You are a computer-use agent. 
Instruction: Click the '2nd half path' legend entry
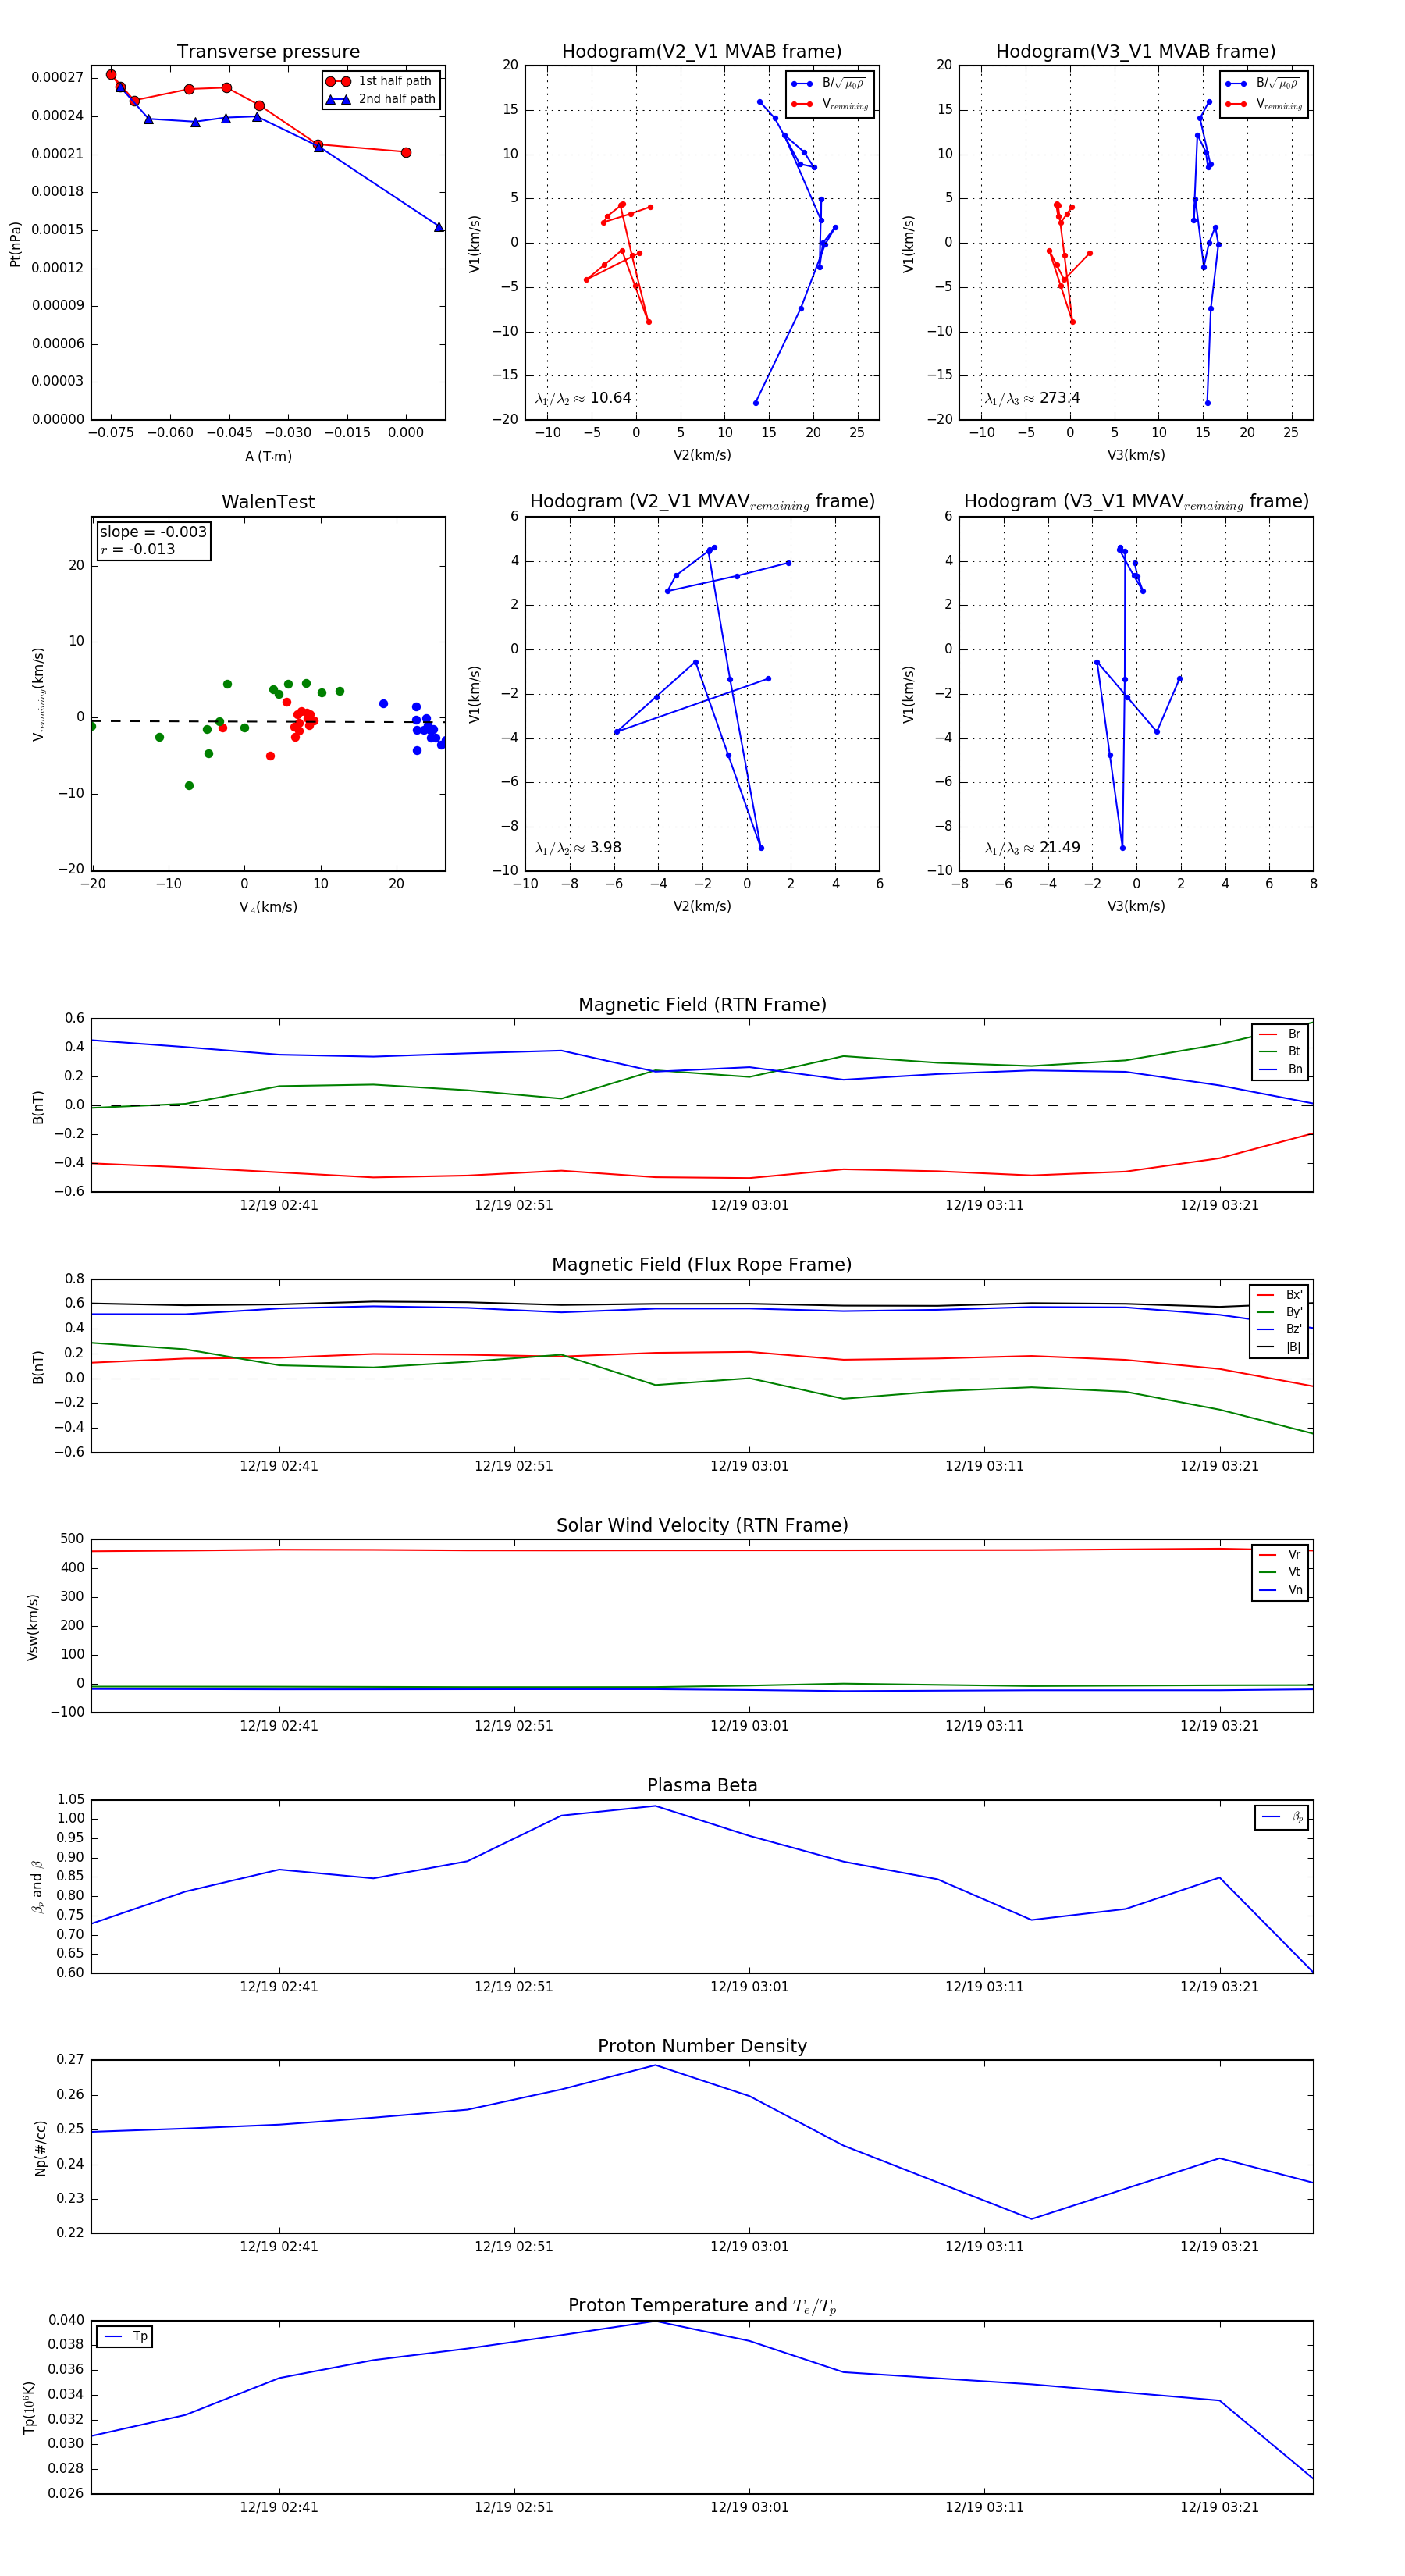tap(381, 99)
